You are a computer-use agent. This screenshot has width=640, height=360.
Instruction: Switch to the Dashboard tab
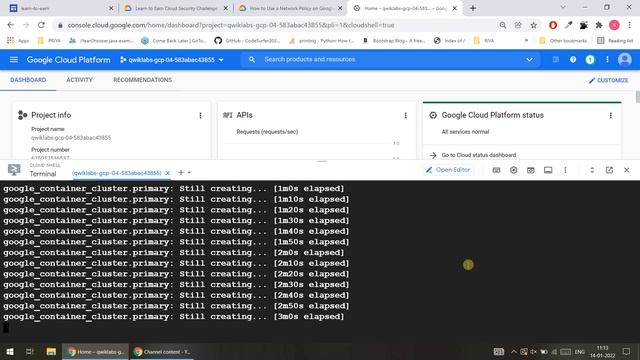[28, 80]
